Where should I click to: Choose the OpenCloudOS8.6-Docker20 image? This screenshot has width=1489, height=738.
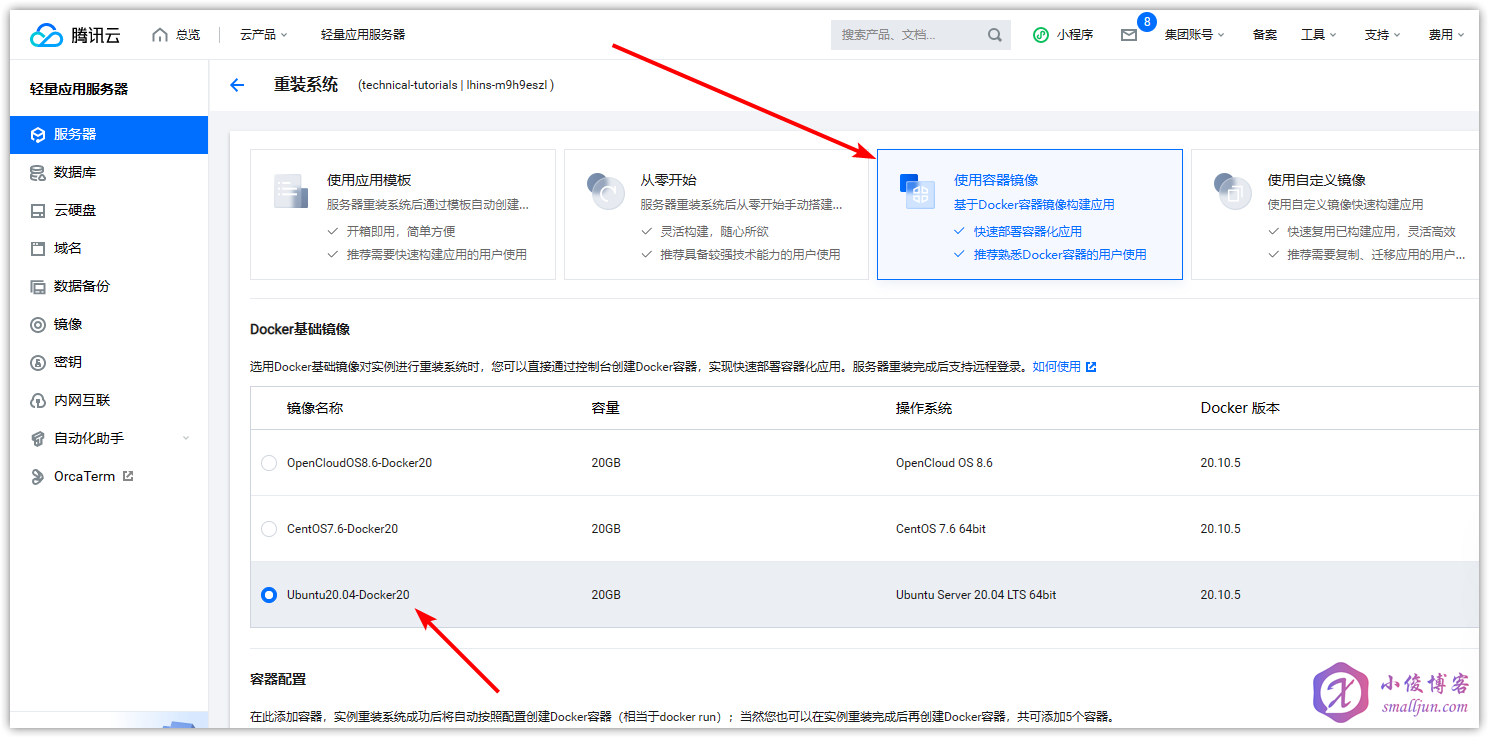pyautogui.click(x=268, y=462)
